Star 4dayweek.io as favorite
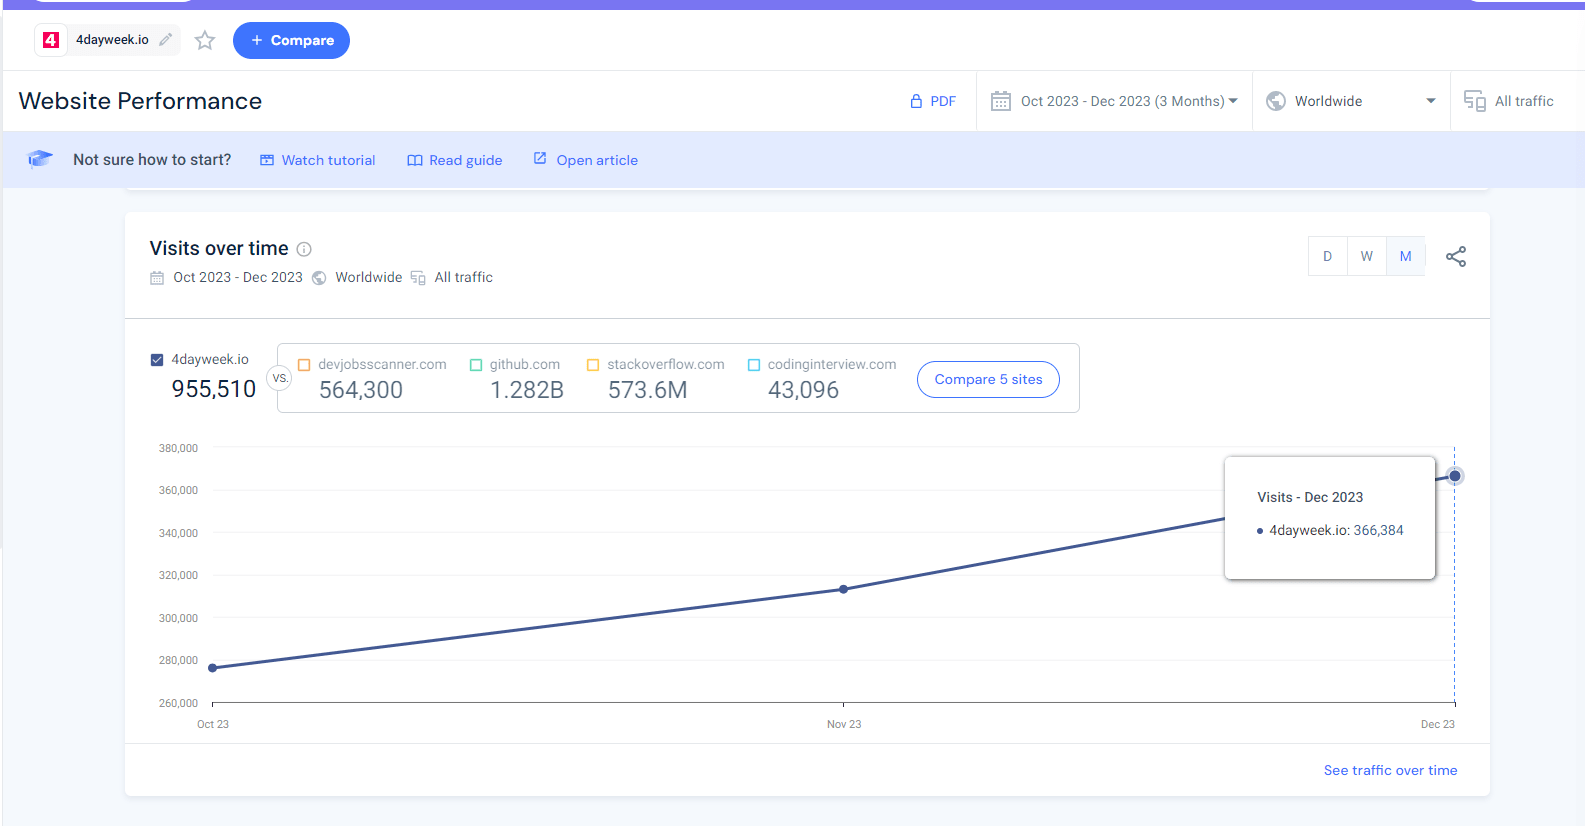Viewport: 1585px width, 826px height. (x=205, y=40)
